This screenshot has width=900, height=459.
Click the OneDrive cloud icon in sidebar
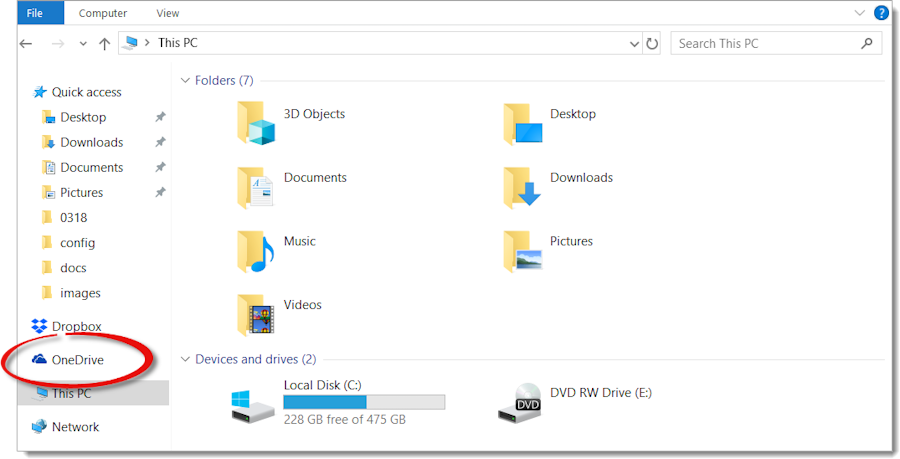click(x=39, y=360)
